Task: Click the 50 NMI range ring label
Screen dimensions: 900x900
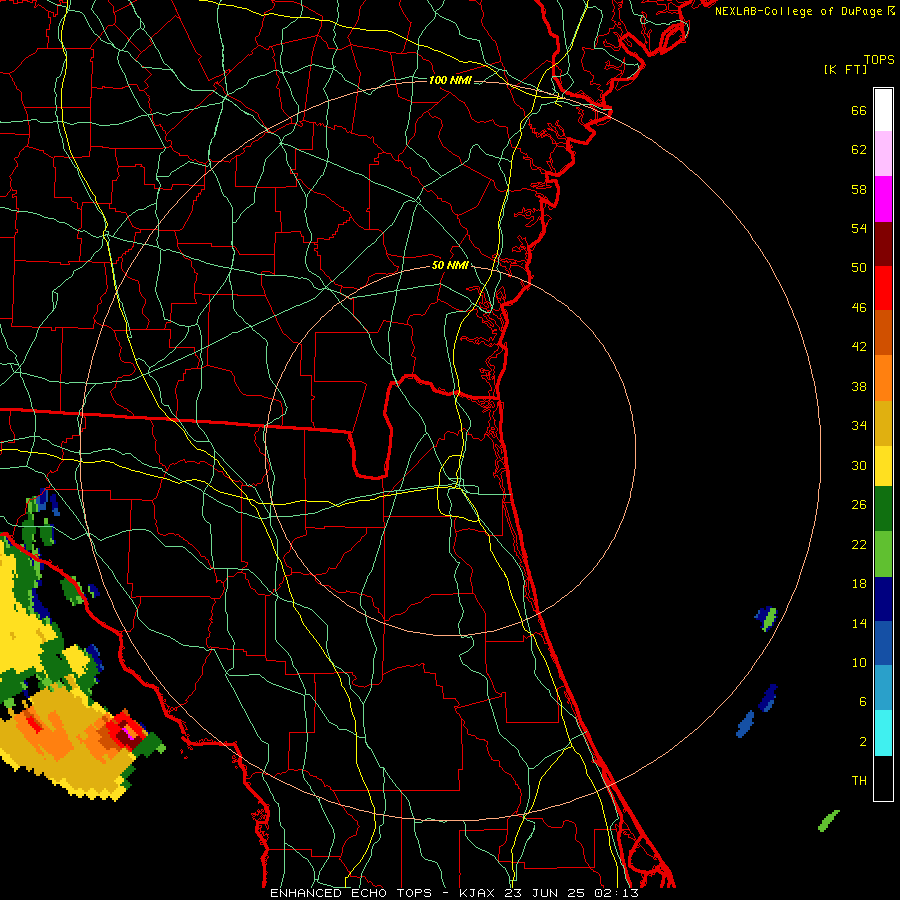Action: 450,265
